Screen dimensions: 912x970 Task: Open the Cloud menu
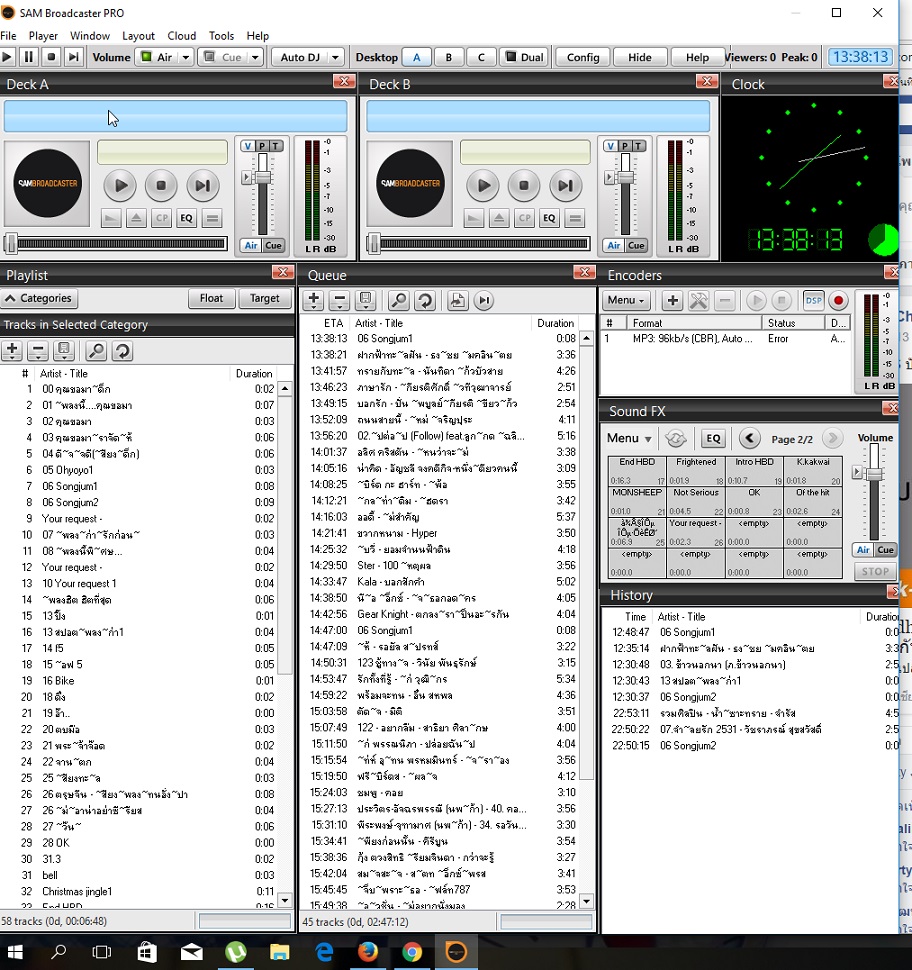click(x=181, y=36)
